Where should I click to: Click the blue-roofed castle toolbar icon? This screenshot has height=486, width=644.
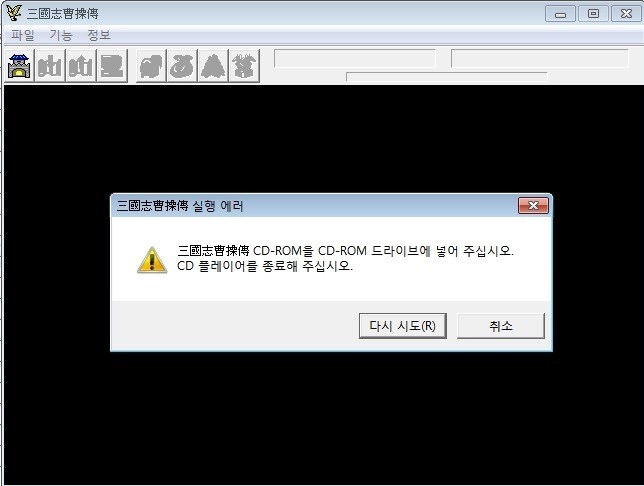(x=19, y=66)
